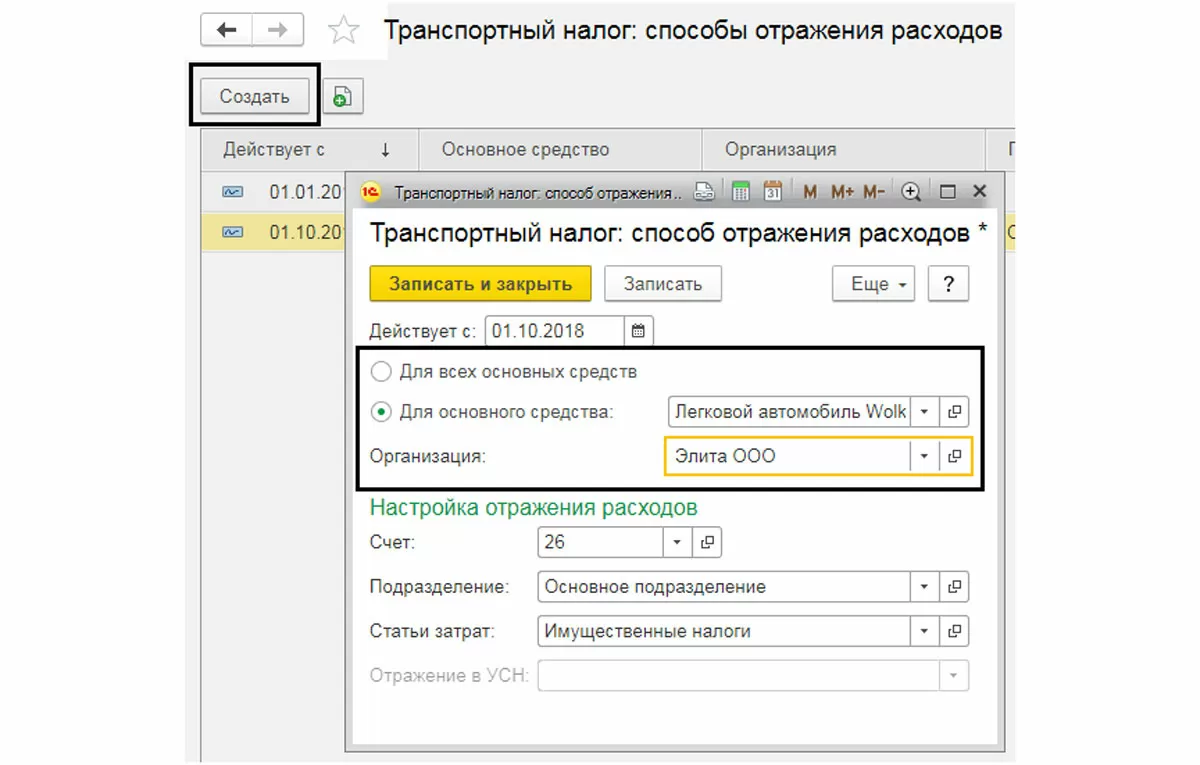Click the Записать и закрыть button
The height and width of the screenshot is (765, 1200).
[480, 284]
